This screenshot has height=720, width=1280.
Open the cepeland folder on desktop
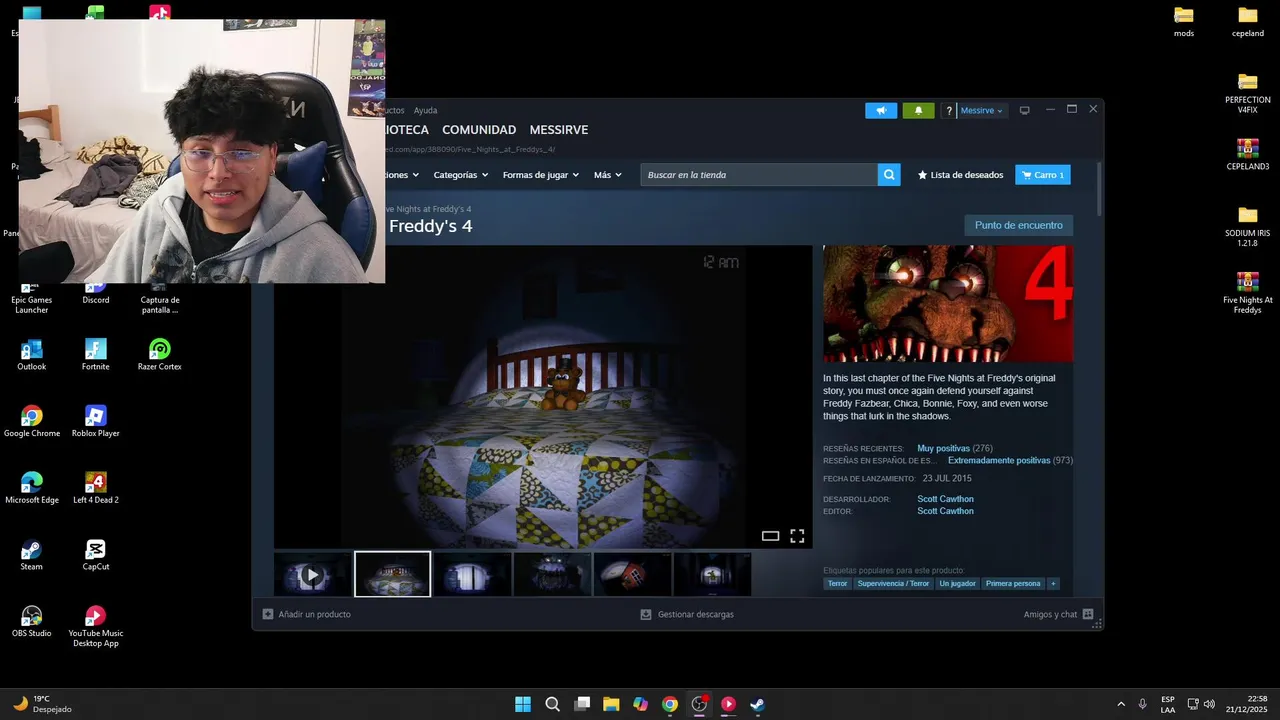coord(1248,21)
